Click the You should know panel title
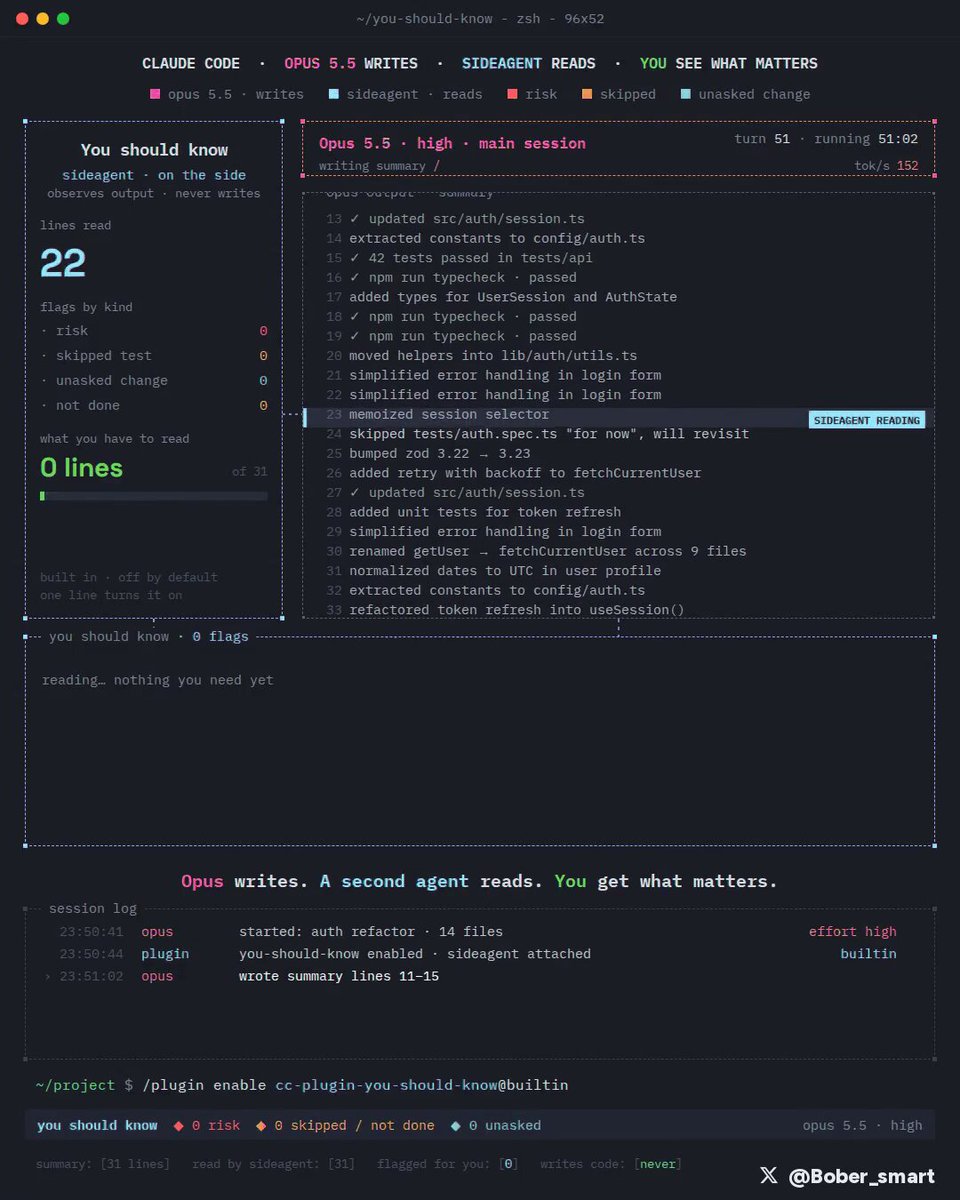 (154, 150)
